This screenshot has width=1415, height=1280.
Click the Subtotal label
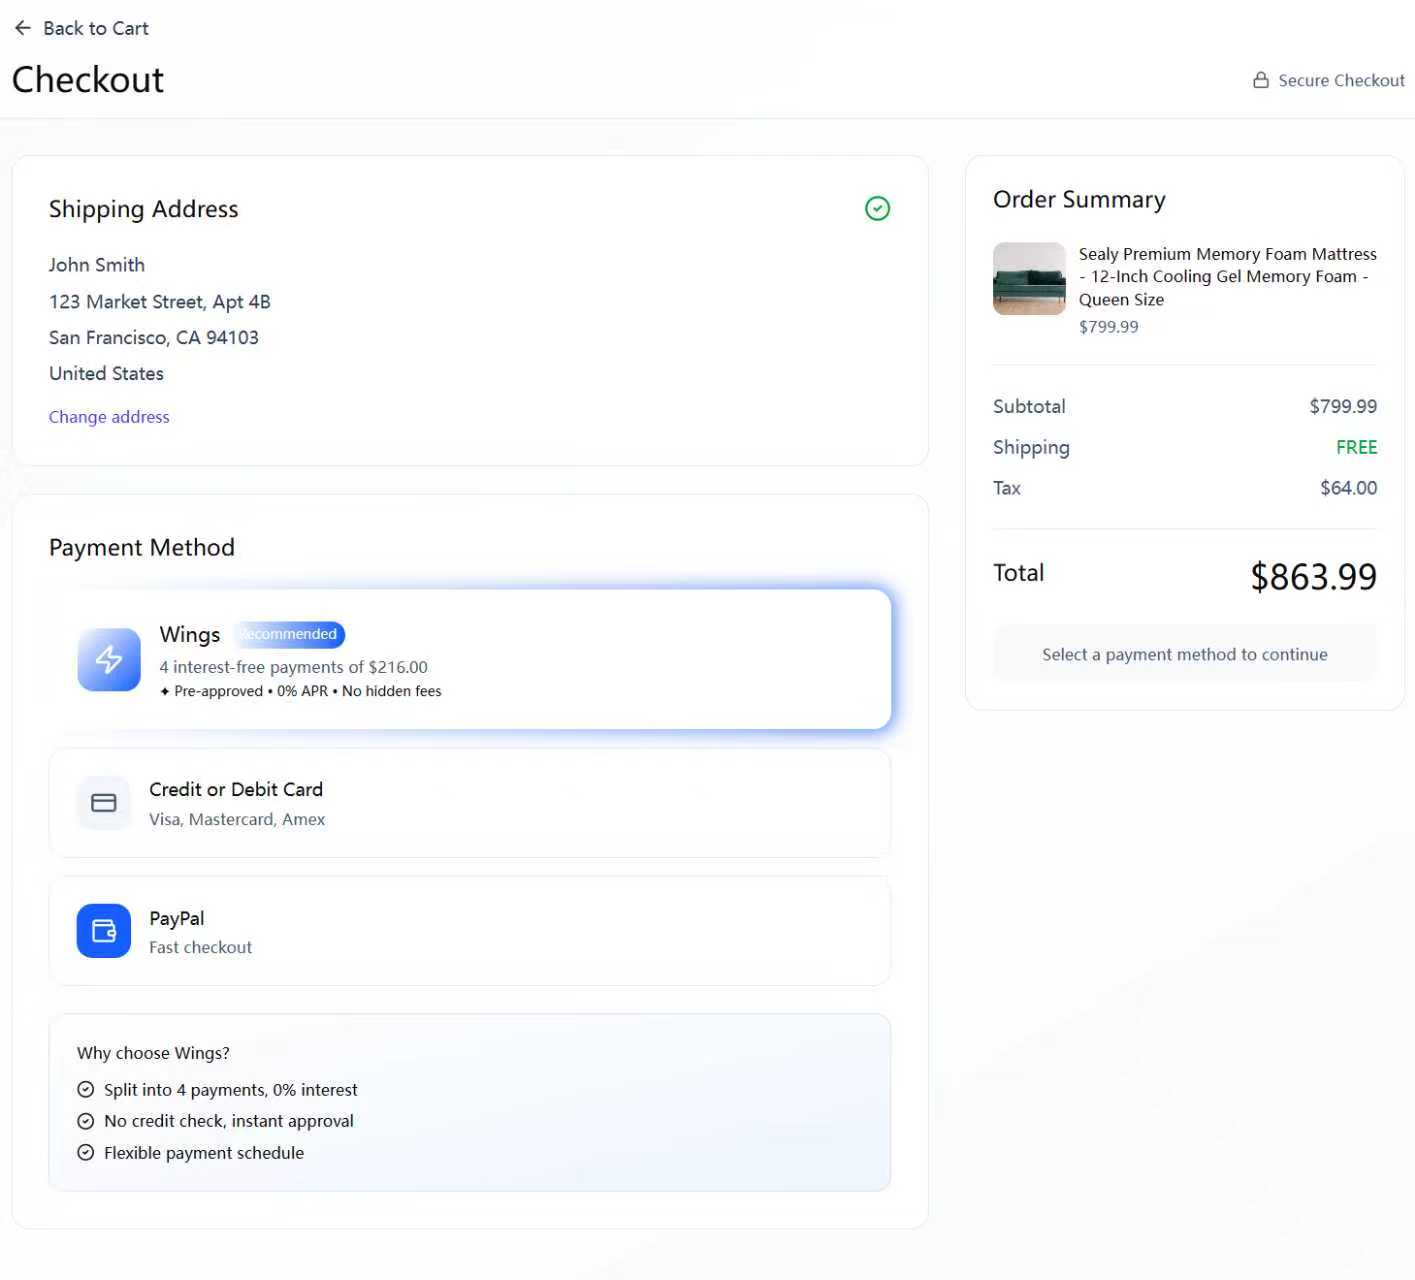pos(1029,406)
